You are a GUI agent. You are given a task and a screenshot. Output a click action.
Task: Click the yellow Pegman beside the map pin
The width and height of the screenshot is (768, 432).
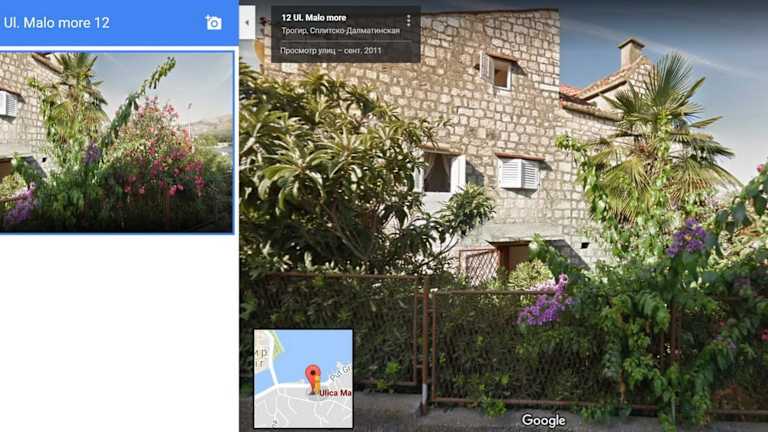[316, 386]
